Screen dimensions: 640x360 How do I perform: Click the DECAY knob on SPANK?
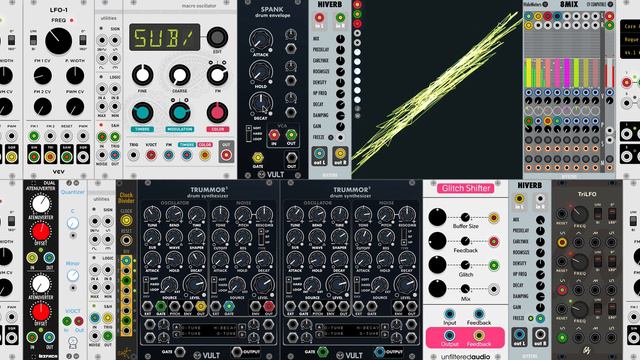tap(260, 104)
